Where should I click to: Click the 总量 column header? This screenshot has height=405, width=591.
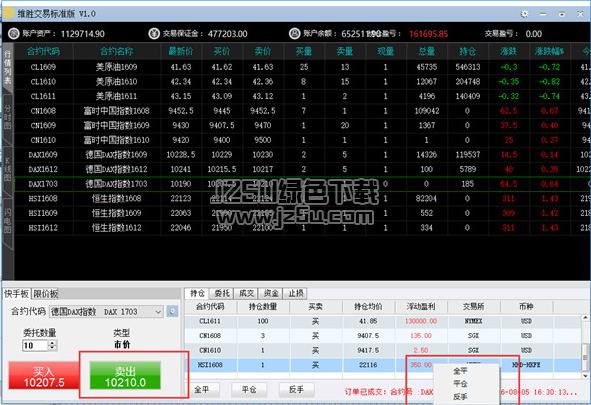click(x=427, y=51)
